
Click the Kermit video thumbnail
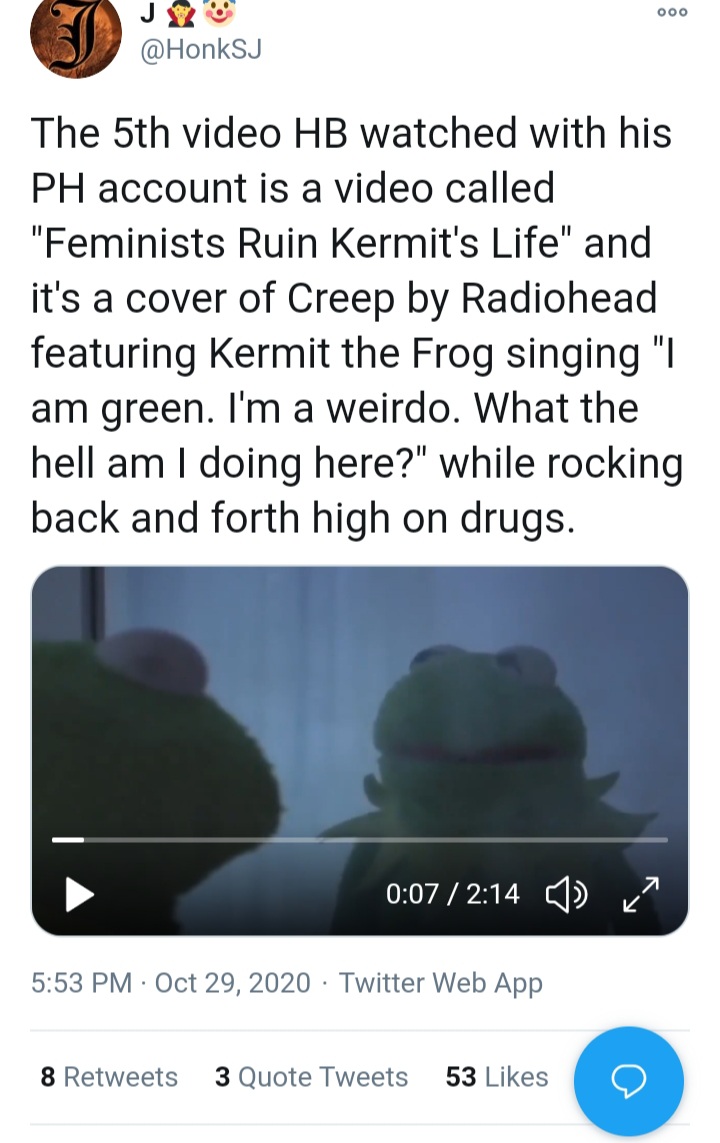(x=359, y=751)
